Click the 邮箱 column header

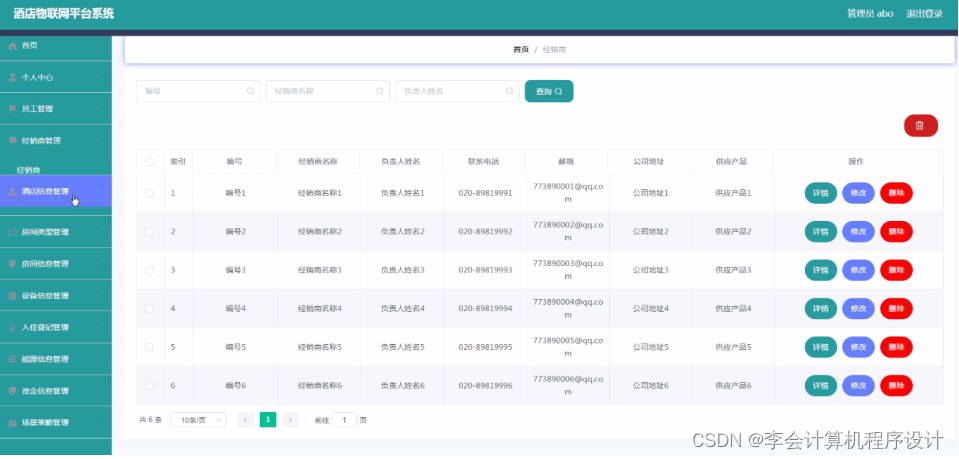(x=566, y=162)
